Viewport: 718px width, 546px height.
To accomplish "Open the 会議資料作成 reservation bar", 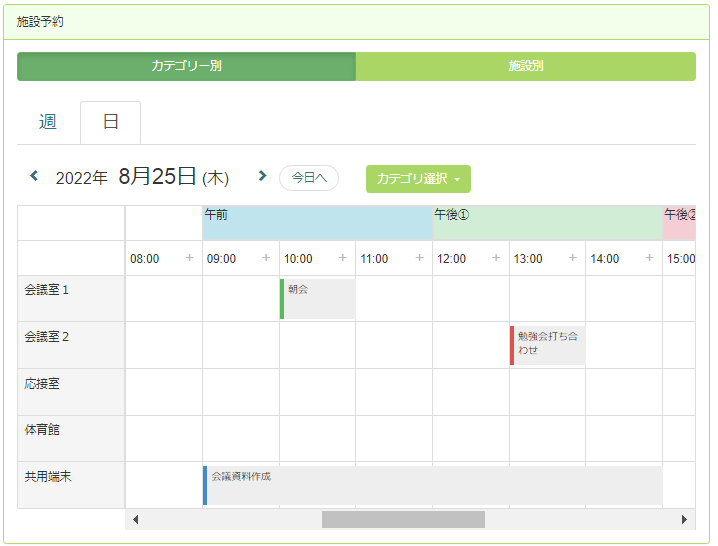I will click(432, 485).
